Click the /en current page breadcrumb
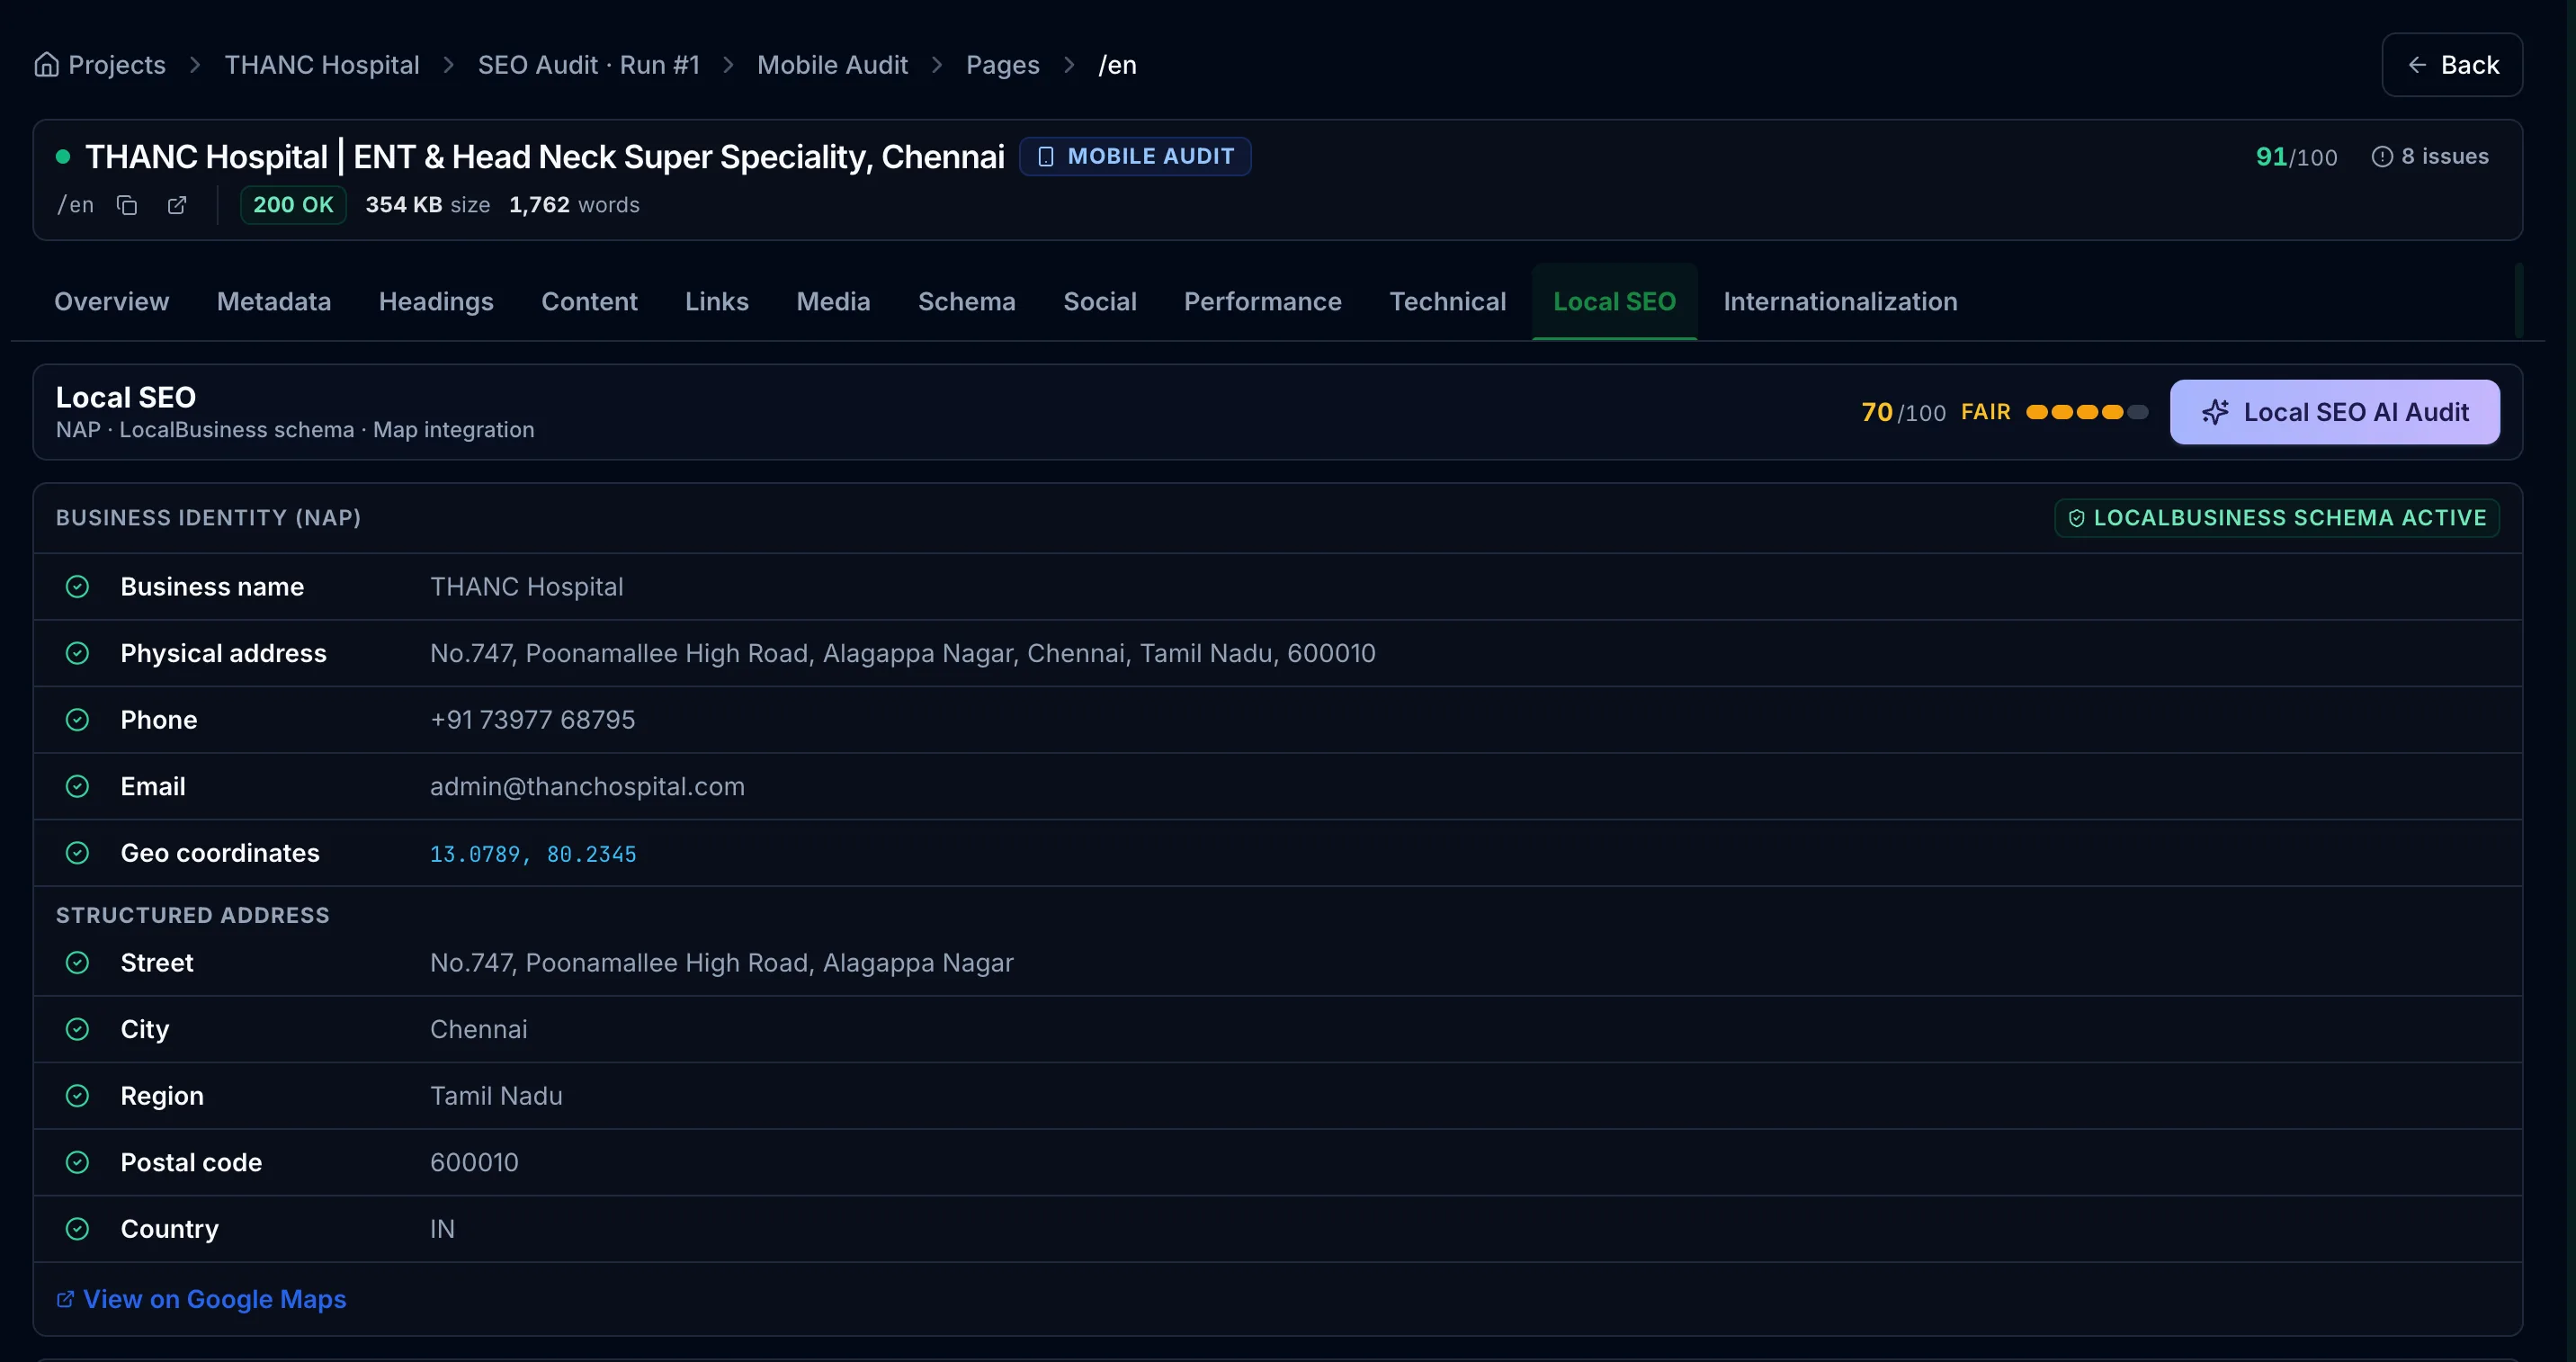2576x1362 pixels. click(1117, 65)
